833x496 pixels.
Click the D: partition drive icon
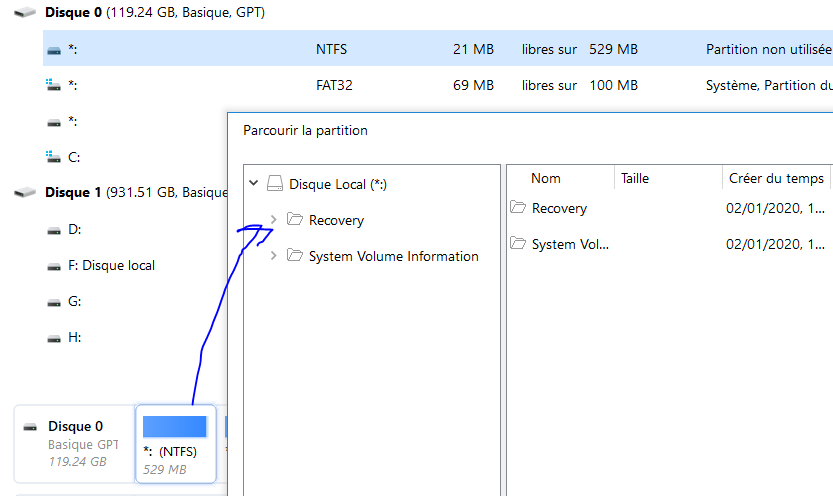[x=54, y=230]
